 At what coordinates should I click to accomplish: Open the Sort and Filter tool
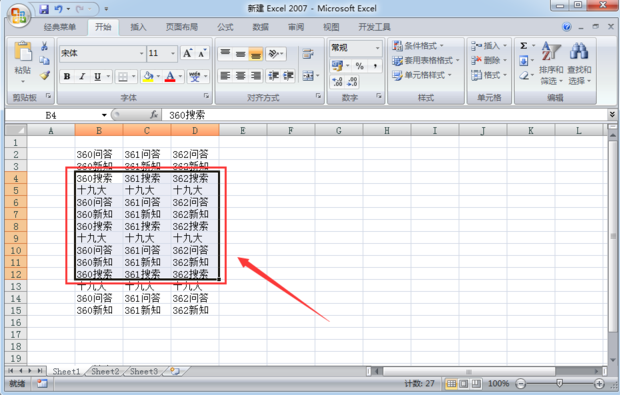point(551,63)
